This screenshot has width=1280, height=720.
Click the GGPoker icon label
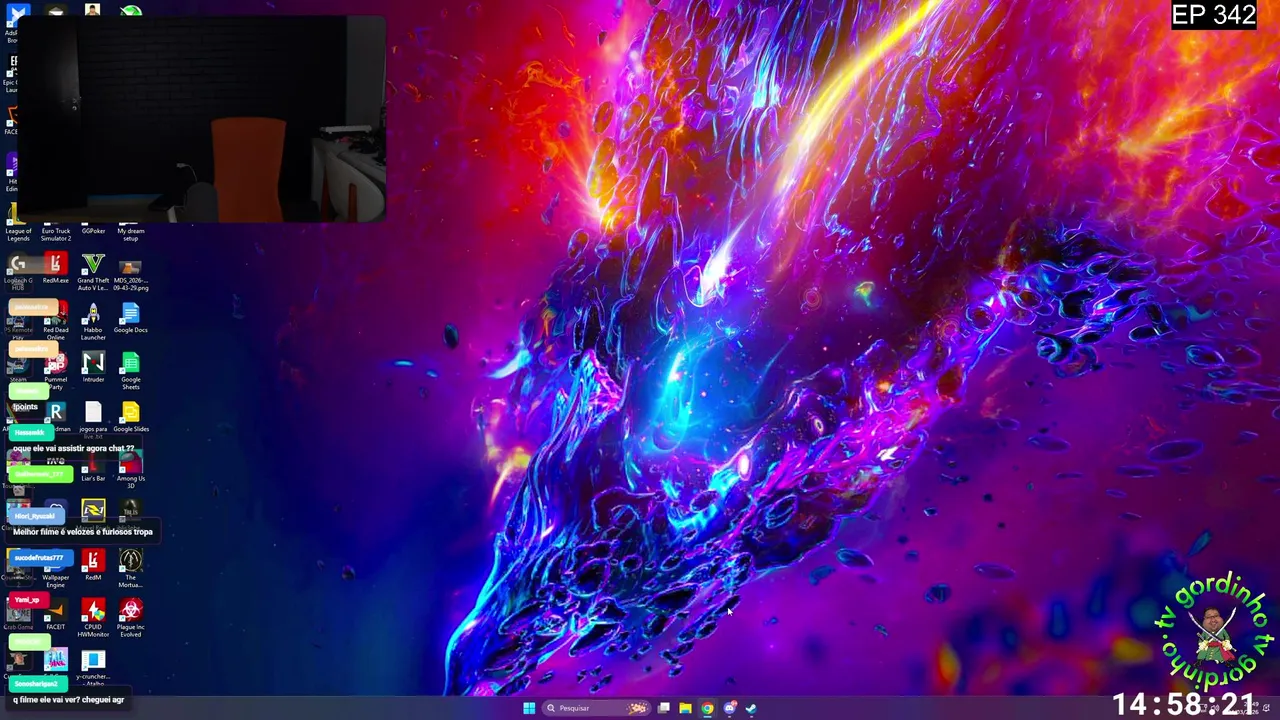pyautogui.click(x=93, y=231)
